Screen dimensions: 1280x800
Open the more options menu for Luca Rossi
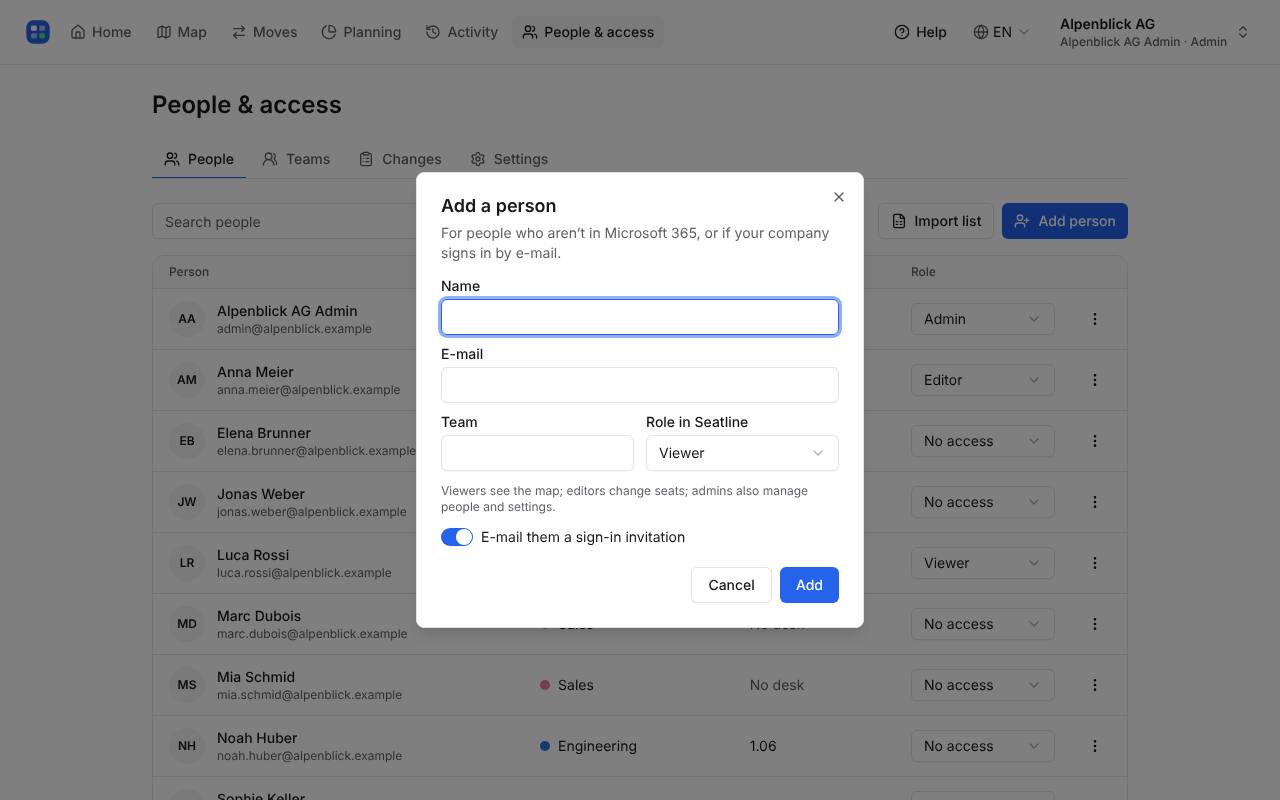coord(1095,563)
